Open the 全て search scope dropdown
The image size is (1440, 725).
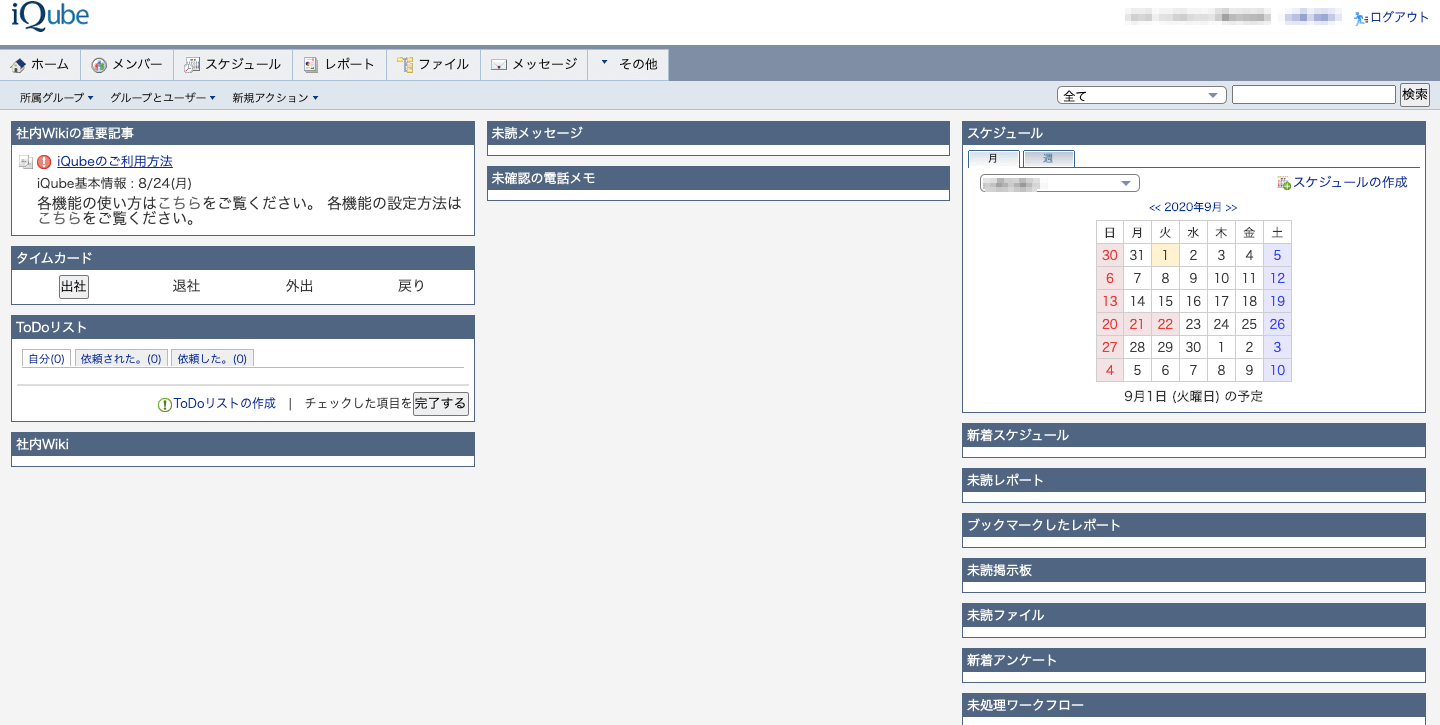pyautogui.click(x=1141, y=96)
